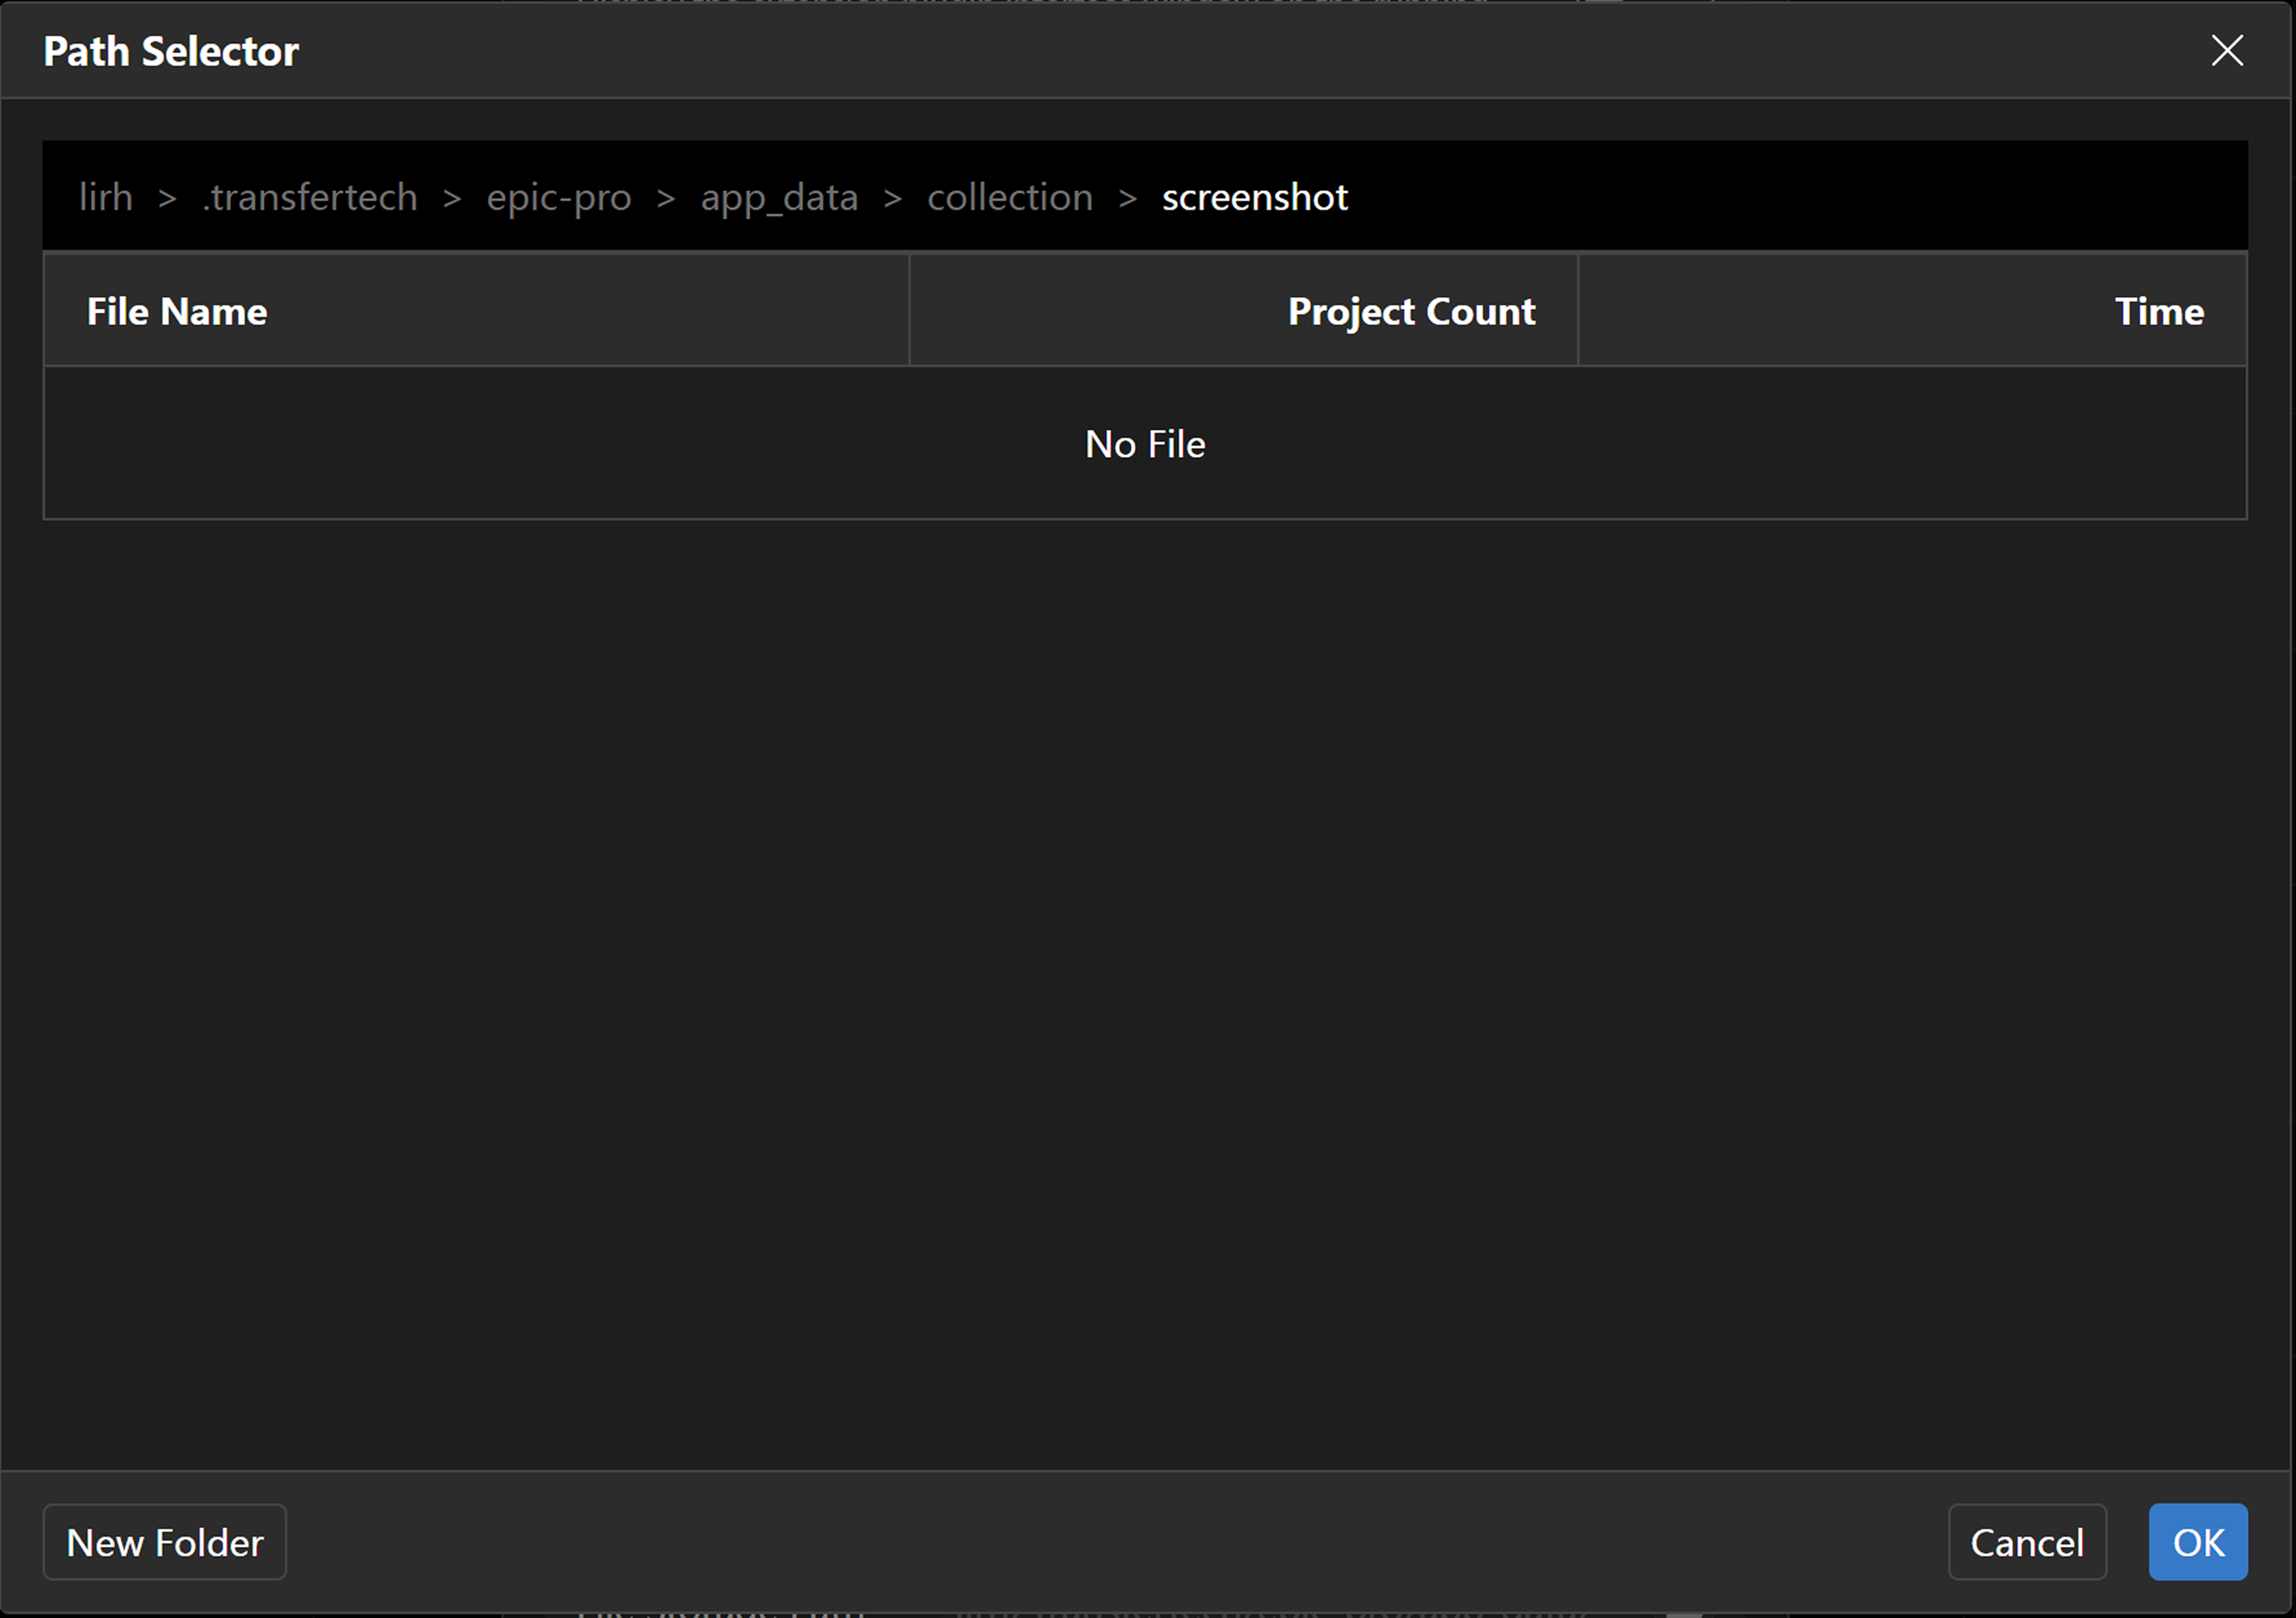Select the current screenshot breadcrumb
Image resolution: width=2296 pixels, height=1618 pixels.
pyautogui.click(x=1254, y=197)
